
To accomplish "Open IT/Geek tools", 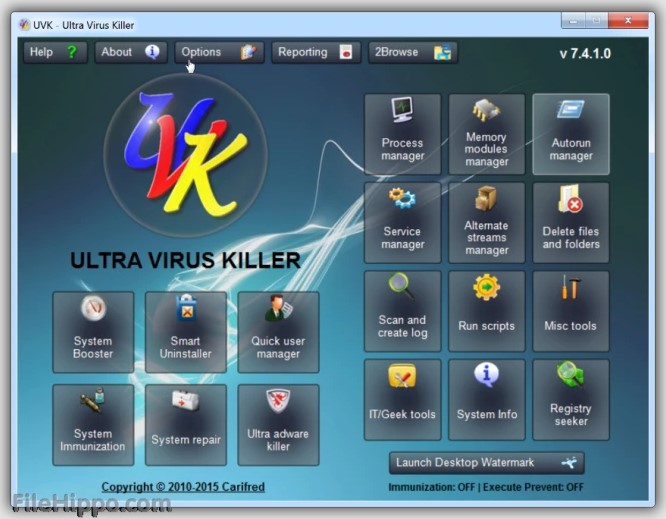I will pyautogui.click(x=402, y=399).
